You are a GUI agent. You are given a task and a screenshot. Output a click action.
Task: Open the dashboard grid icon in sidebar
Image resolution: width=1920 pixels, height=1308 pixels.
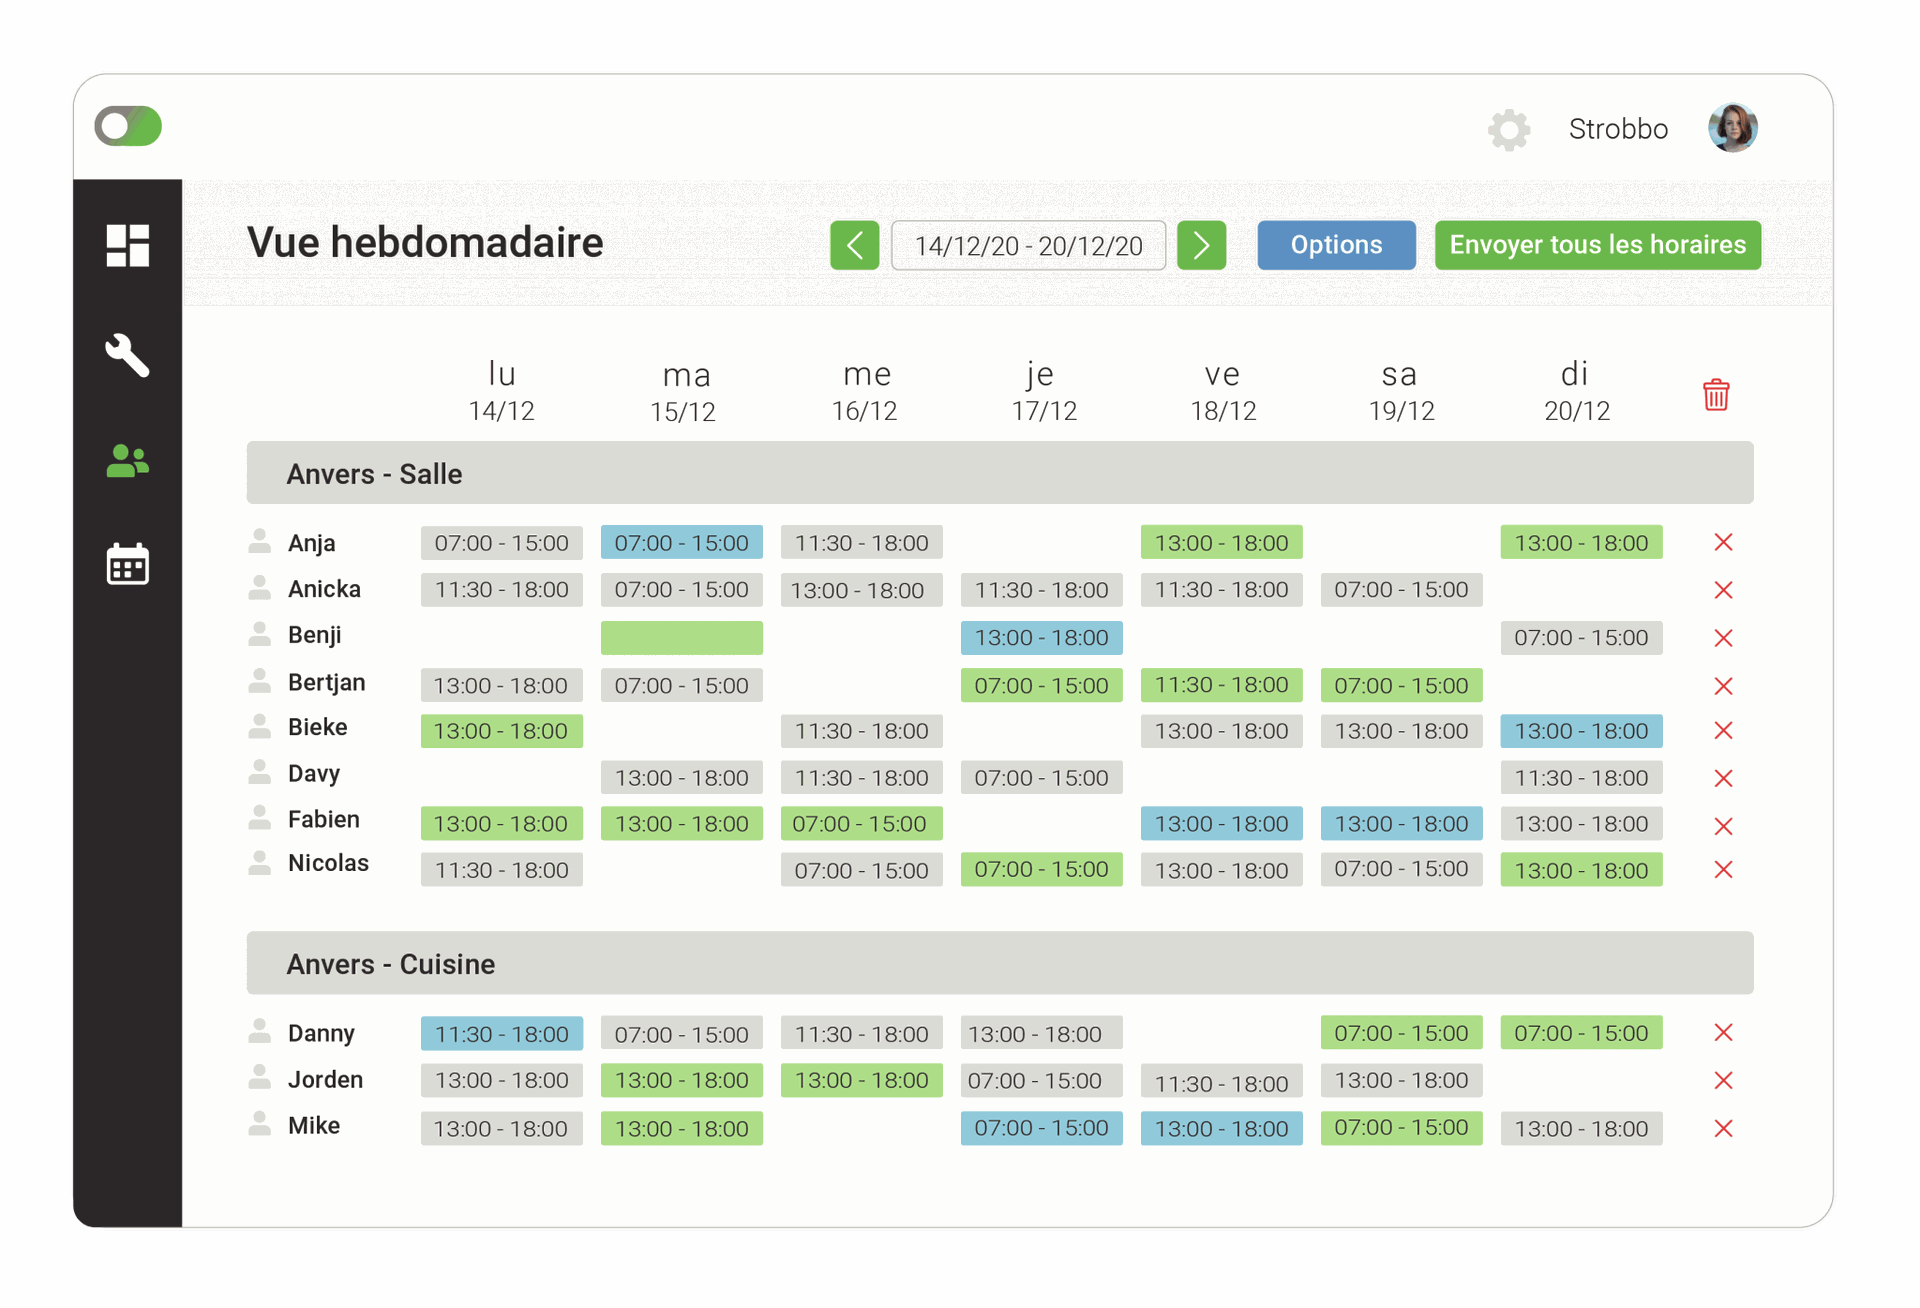[x=128, y=245]
